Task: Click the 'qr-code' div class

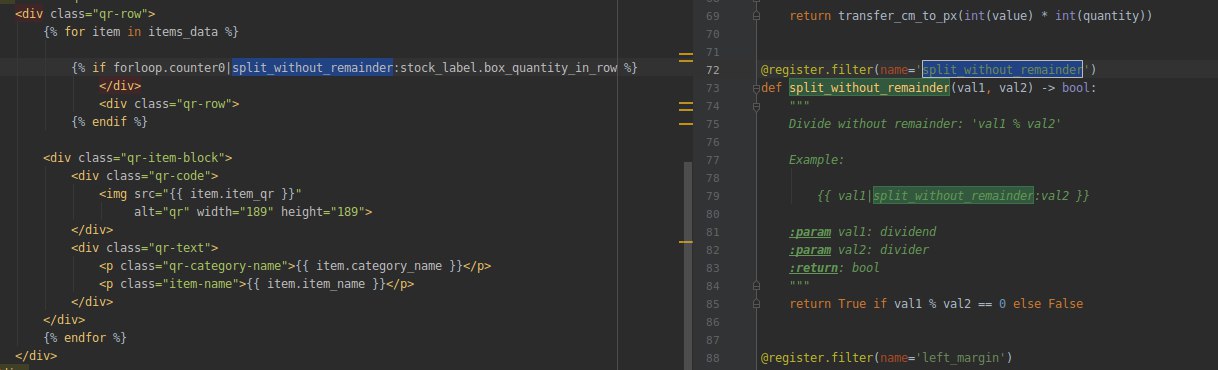Action: 145,176
